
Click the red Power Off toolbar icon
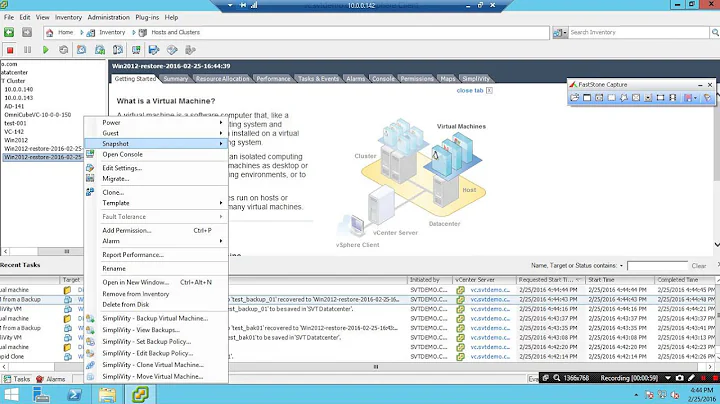(x=10, y=50)
